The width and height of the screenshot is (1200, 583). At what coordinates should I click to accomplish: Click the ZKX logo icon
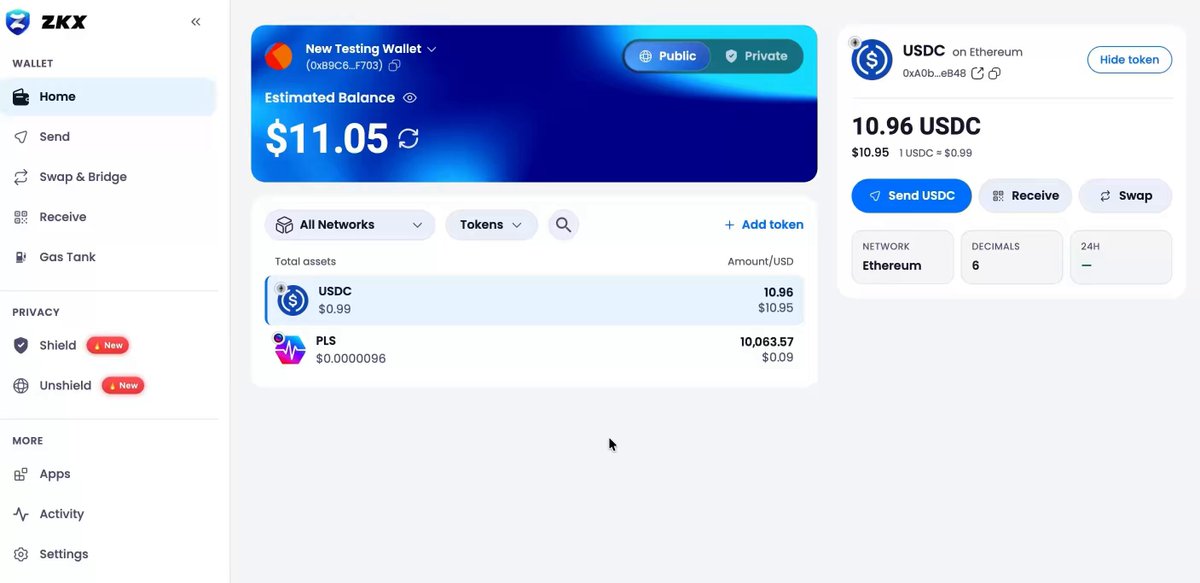(x=18, y=22)
